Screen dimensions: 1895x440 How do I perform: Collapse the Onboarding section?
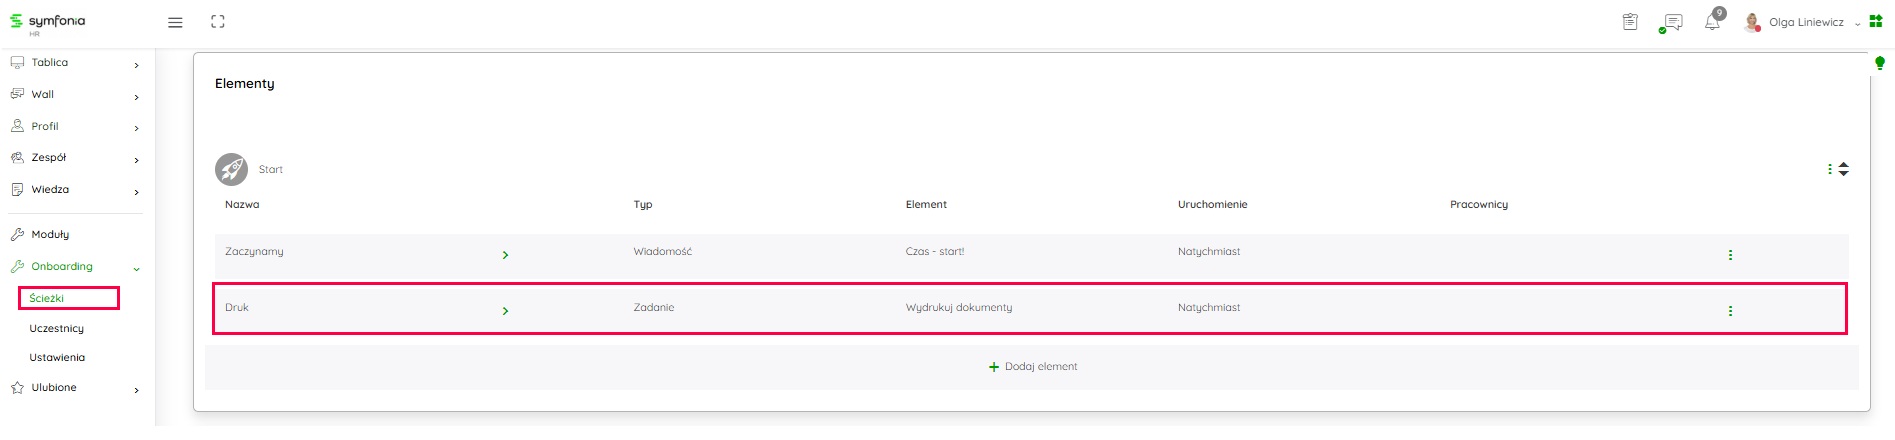[x=136, y=268]
